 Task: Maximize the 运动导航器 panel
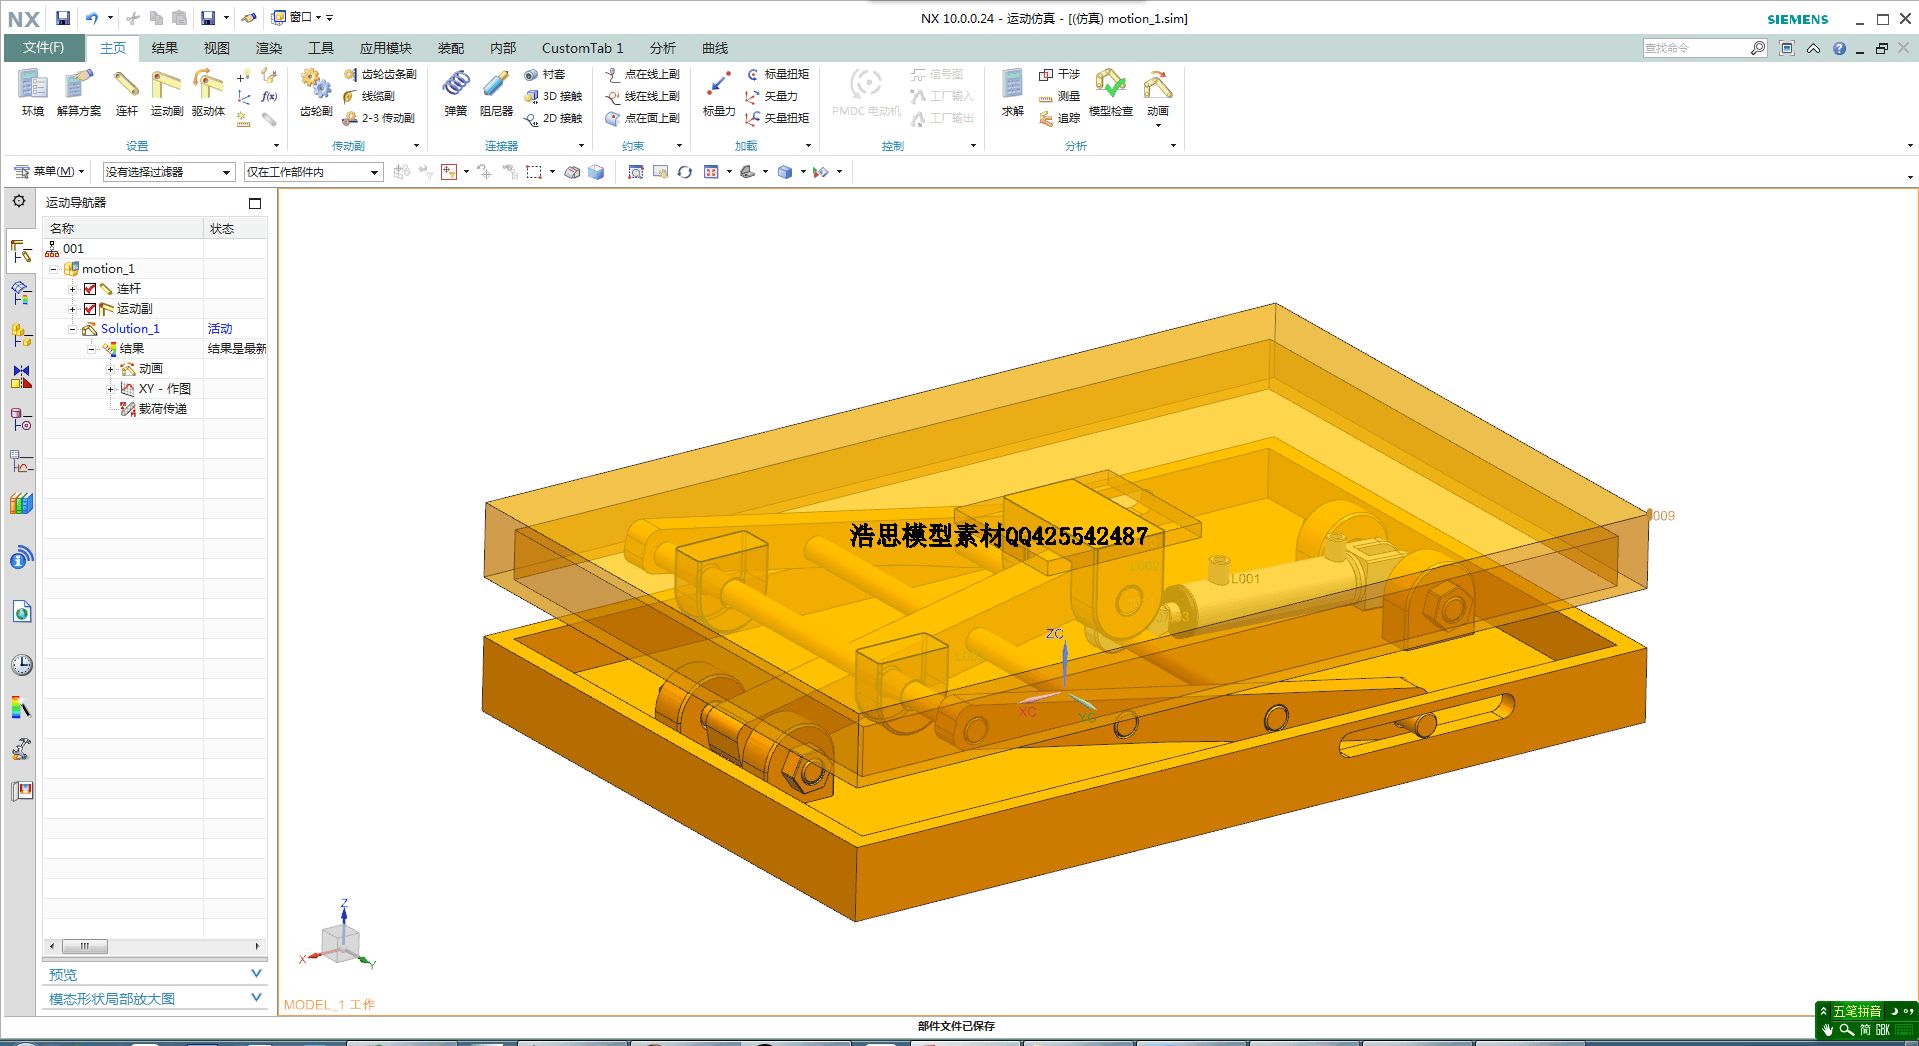255,203
